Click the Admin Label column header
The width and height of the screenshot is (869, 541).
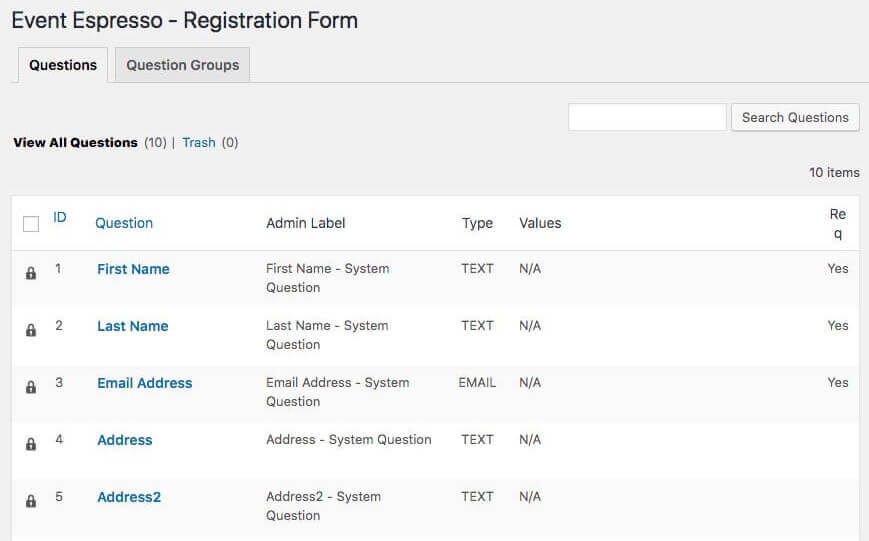click(x=306, y=223)
